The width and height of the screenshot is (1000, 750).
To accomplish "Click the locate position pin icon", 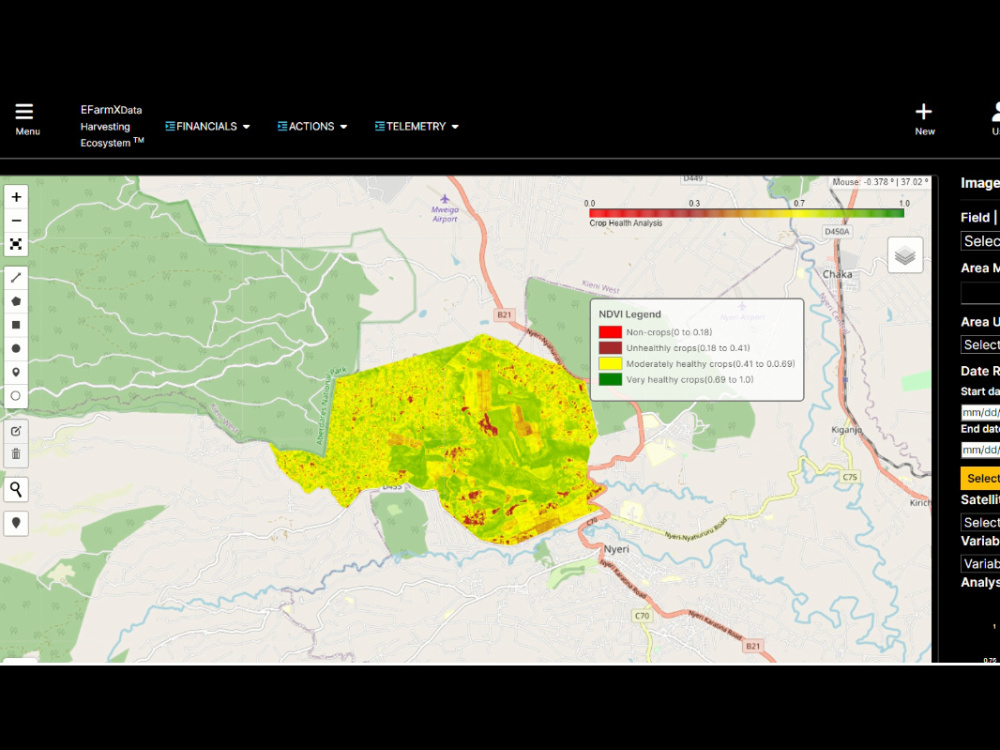I will (16, 523).
